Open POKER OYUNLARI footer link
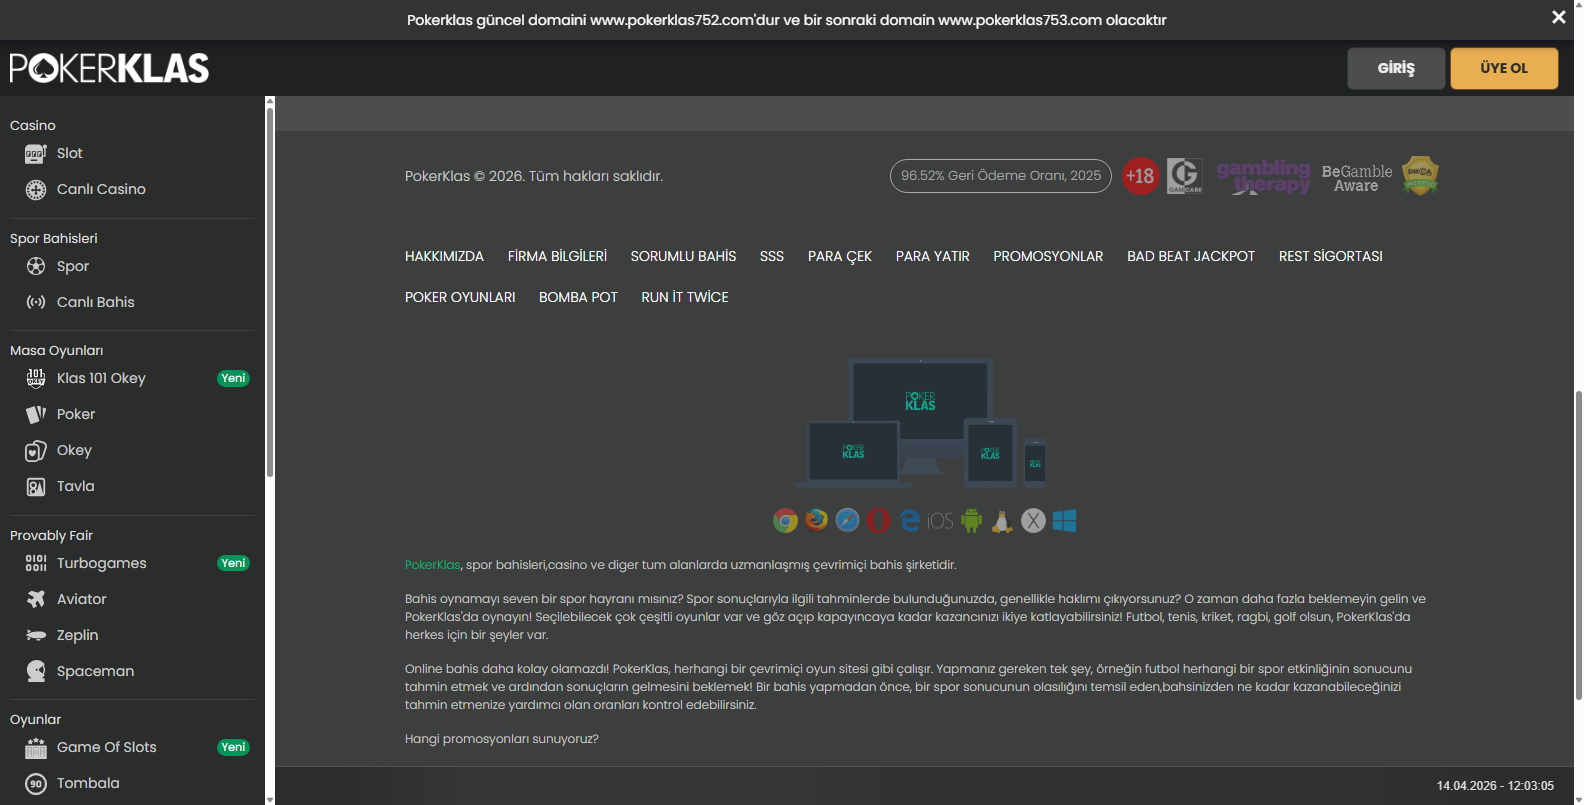The width and height of the screenshot is (1584, 805). pos(460,297)
